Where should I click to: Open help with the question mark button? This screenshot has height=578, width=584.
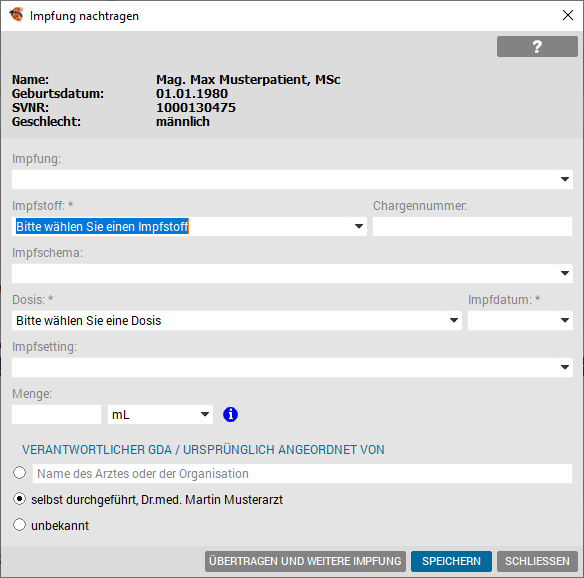(537, 47)
